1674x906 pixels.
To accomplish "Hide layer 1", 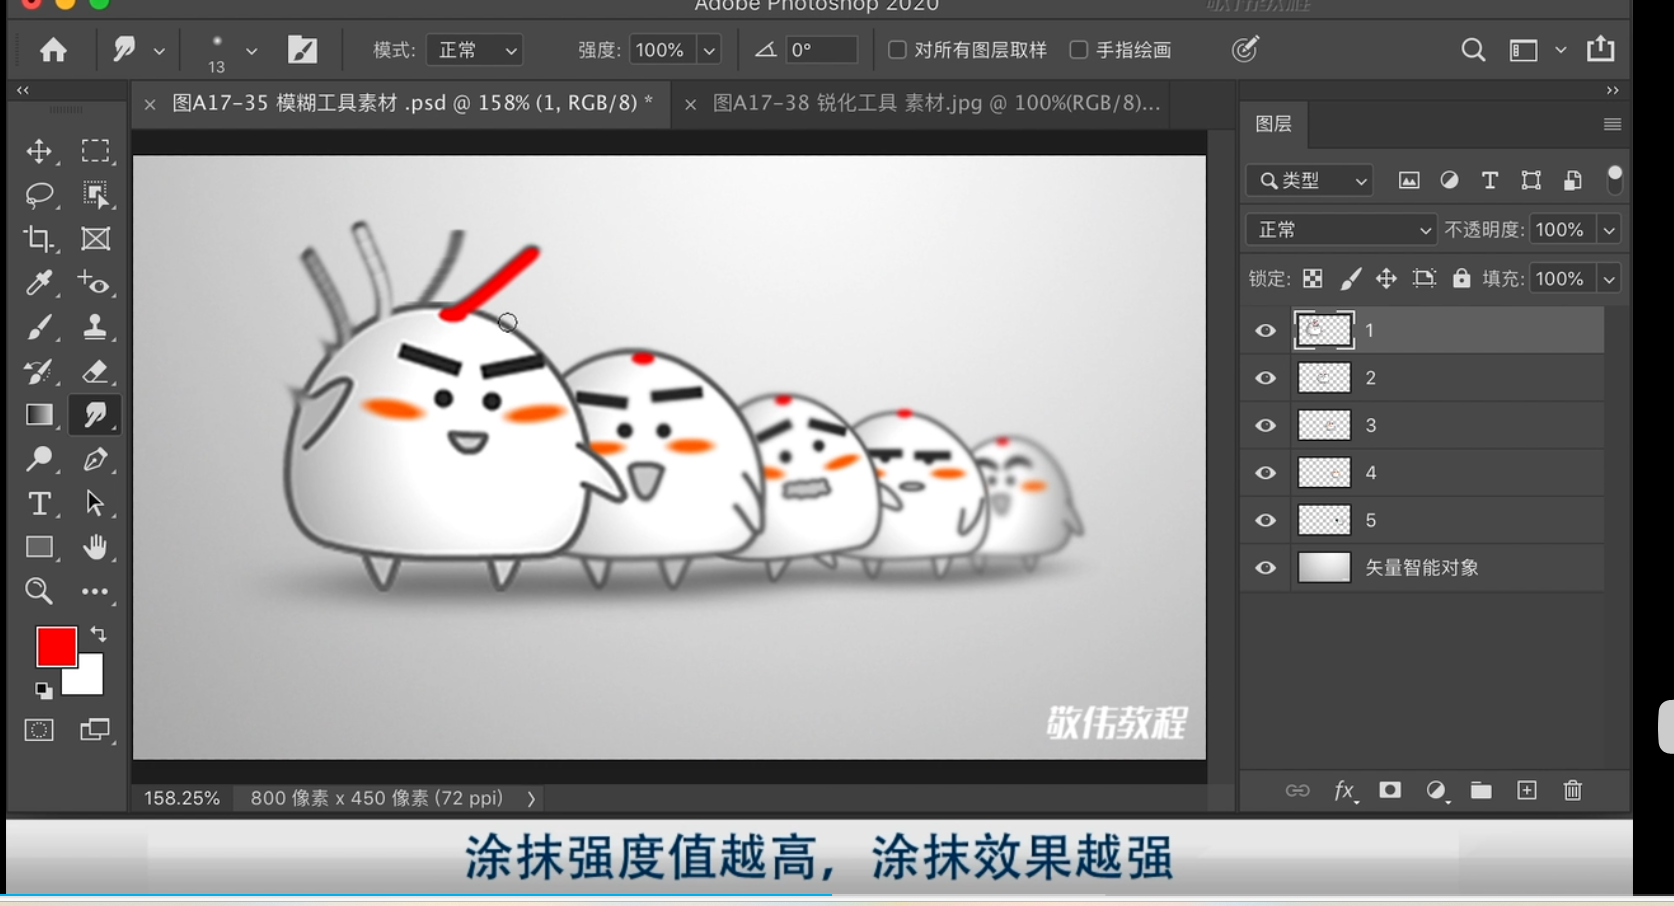I will 1265,330.
